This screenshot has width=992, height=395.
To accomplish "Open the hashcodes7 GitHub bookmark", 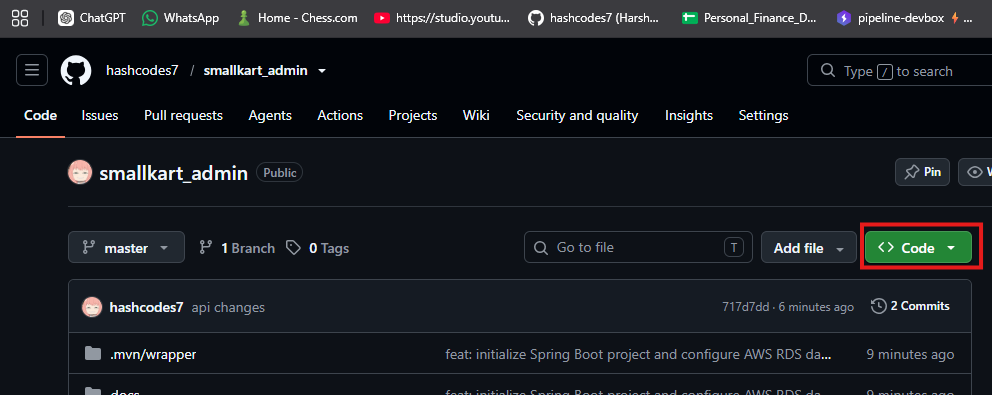I will coord(593,18).
